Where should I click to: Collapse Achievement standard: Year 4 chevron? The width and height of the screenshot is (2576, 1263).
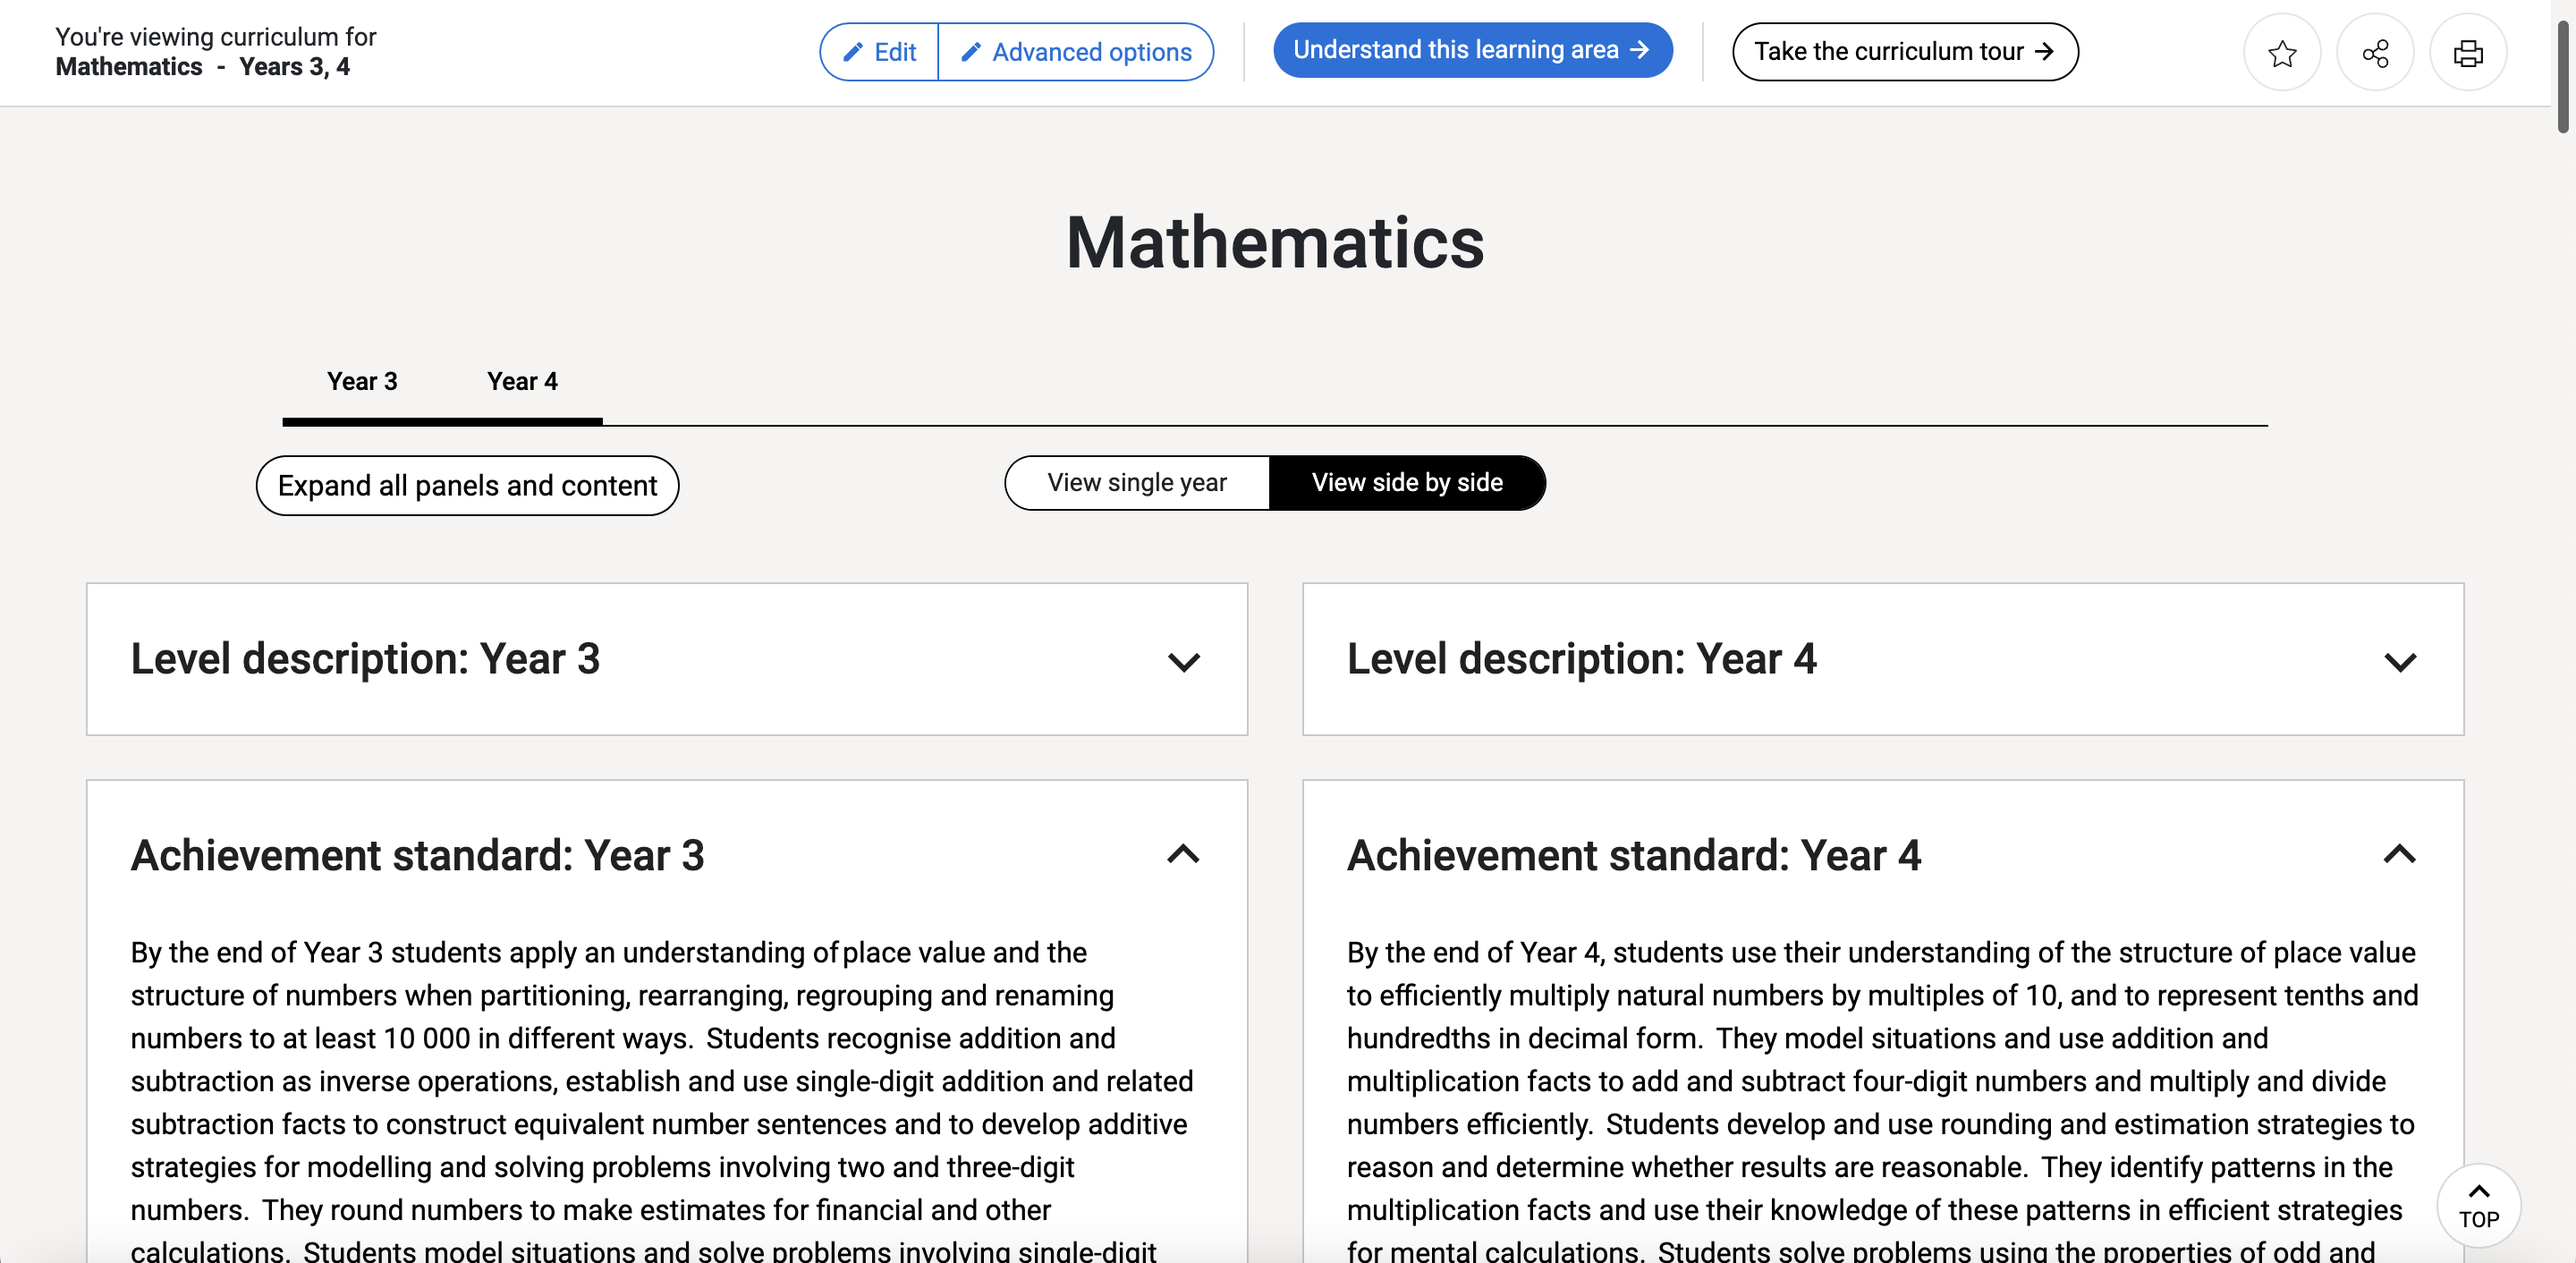pyautogui.click(x=2399, y=854)
